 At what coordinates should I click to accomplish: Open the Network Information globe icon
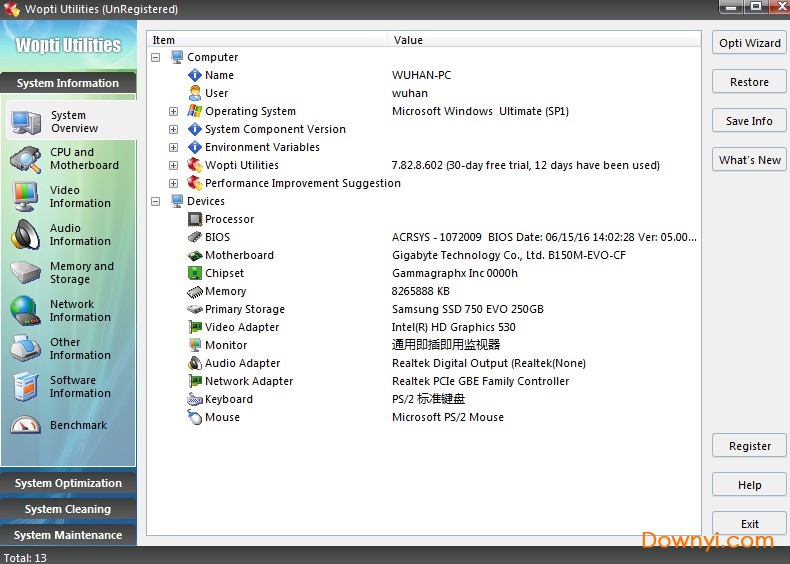click(25, 311)
